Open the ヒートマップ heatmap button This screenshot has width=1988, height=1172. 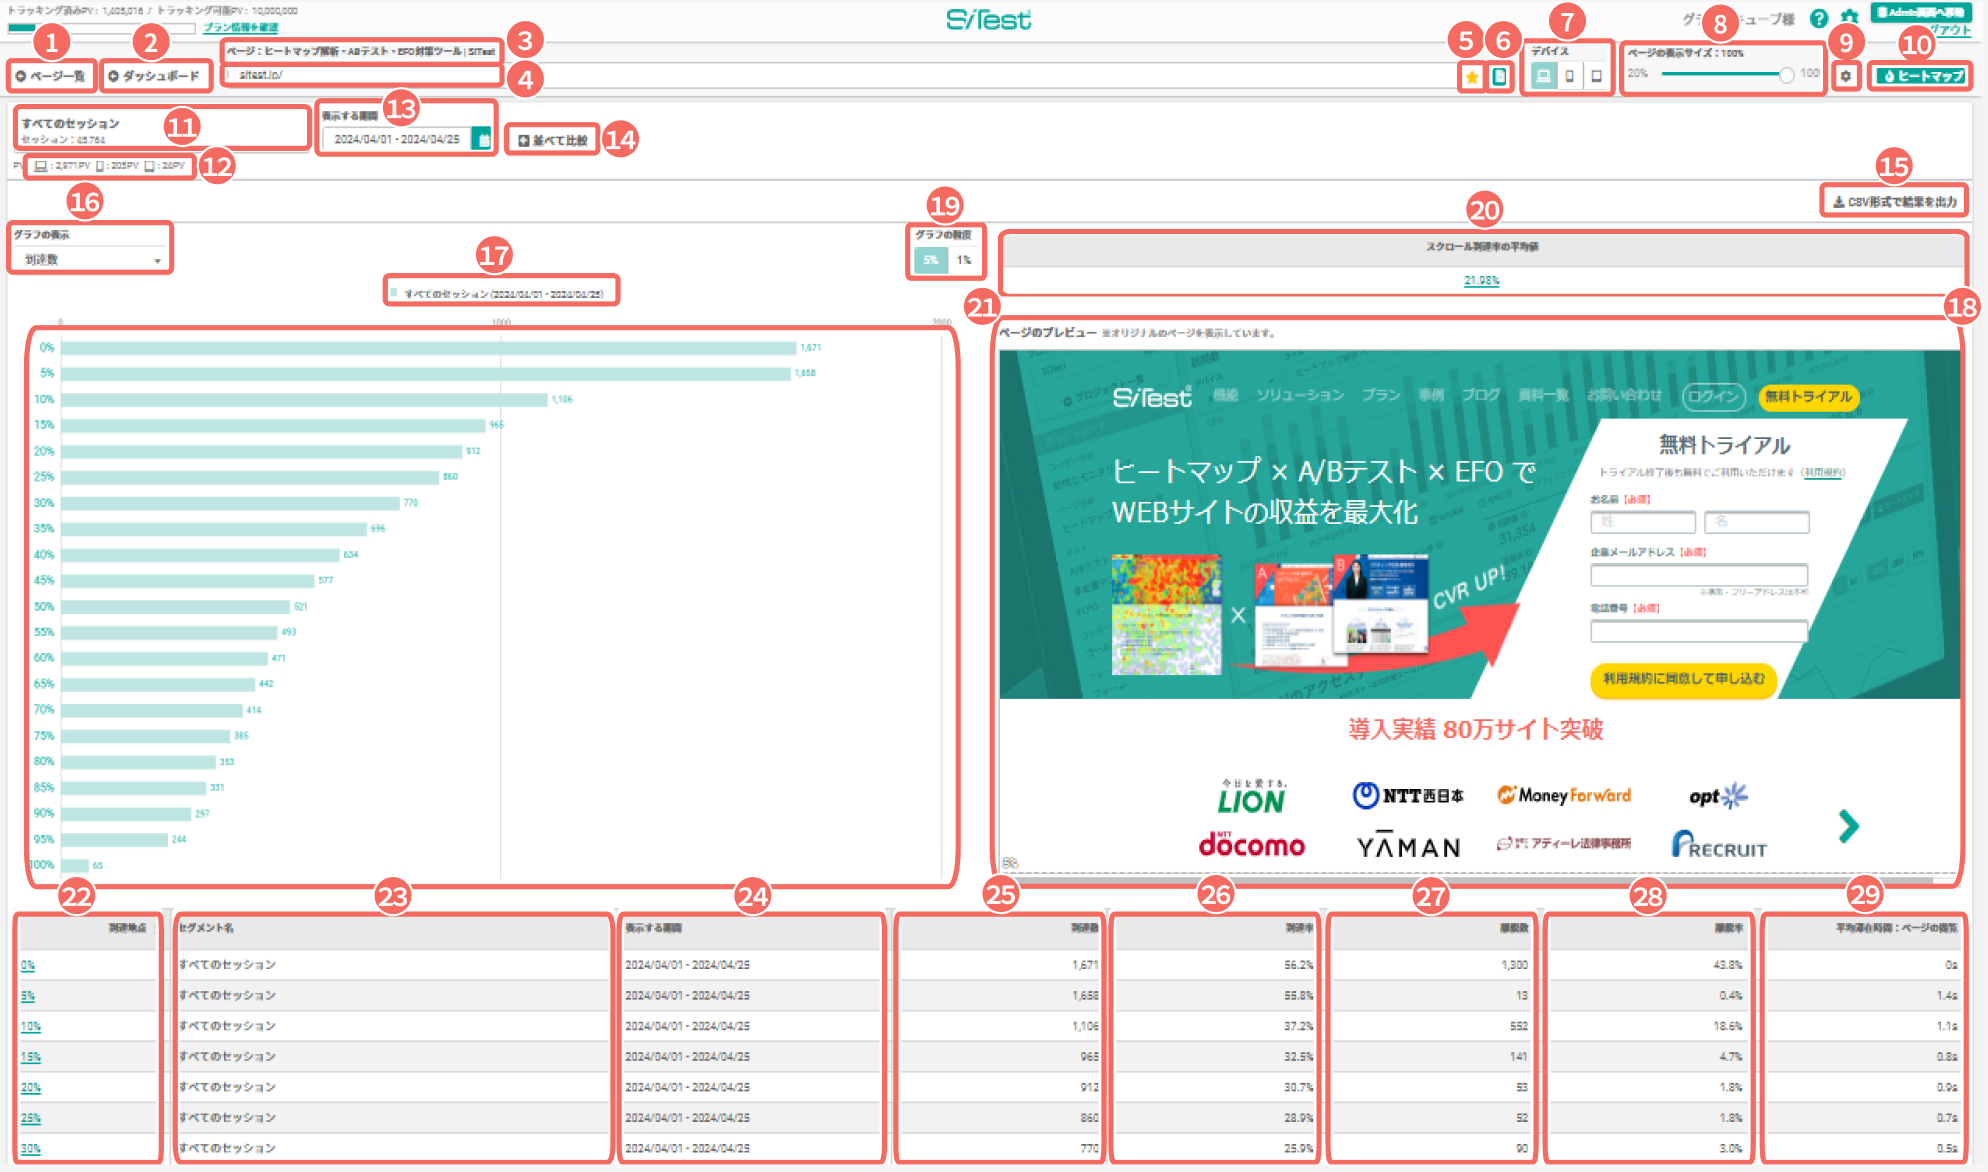(x=1922, y=76)
